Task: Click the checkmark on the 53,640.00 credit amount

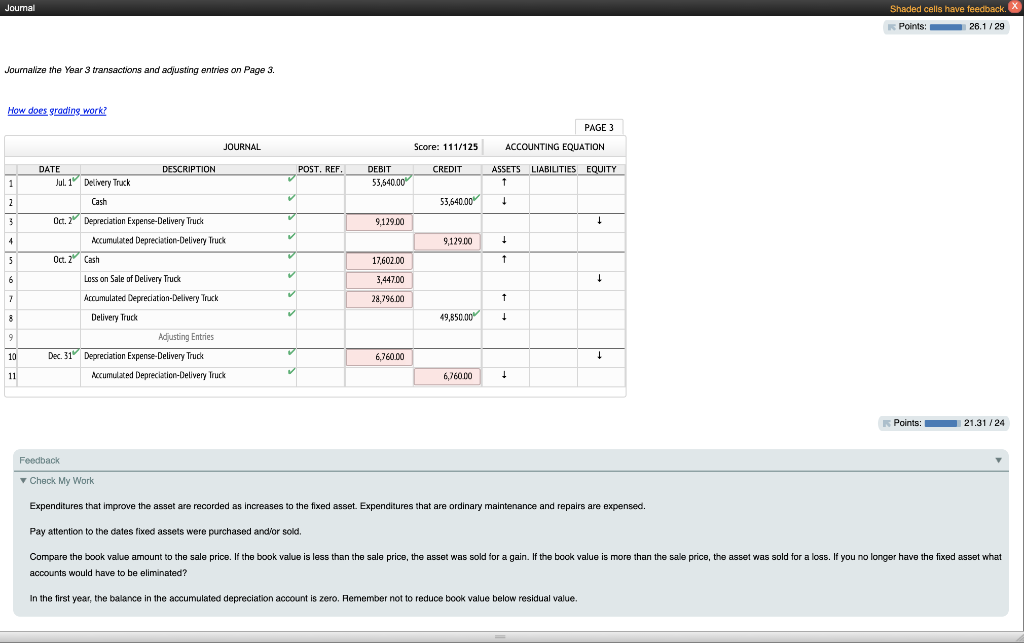Action: (x=474, y=200)
